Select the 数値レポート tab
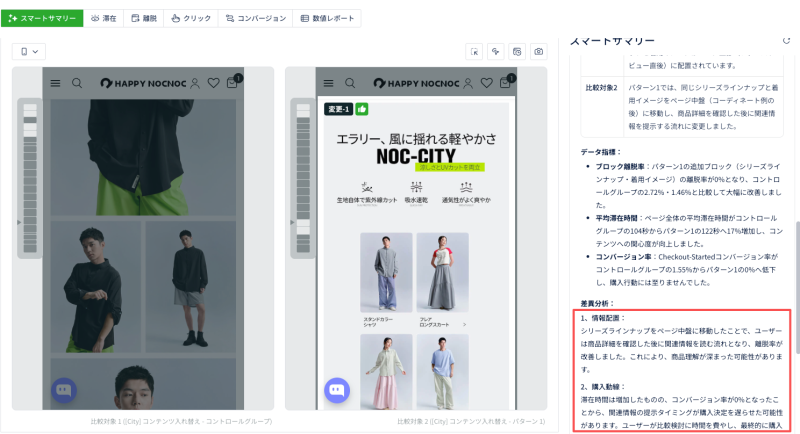The width and height of the screenshot is (800, 434). pyautogui.click(x=326, y=18)
